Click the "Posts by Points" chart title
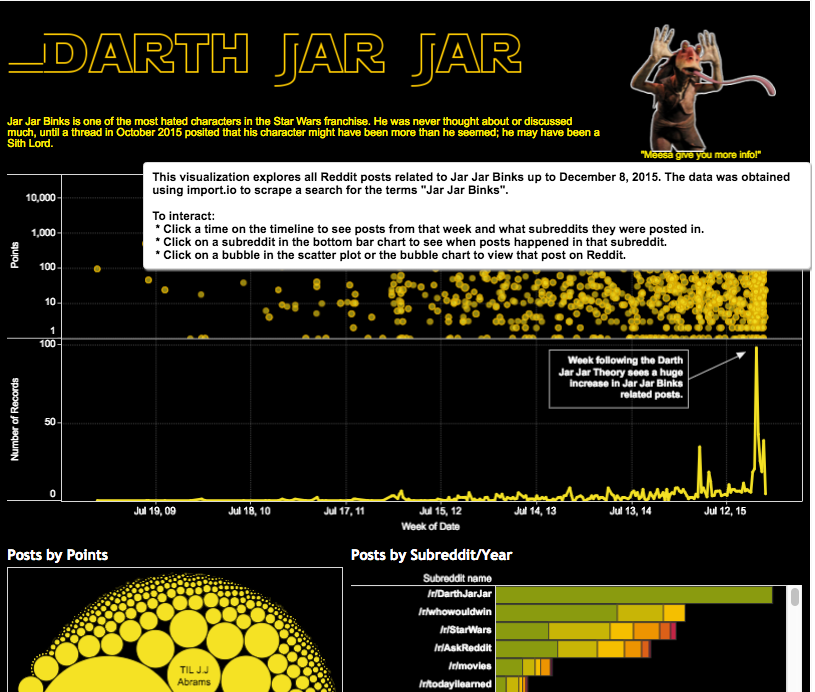Image resolution: width=815 pixels, height=692 pixels. (58, 555)
